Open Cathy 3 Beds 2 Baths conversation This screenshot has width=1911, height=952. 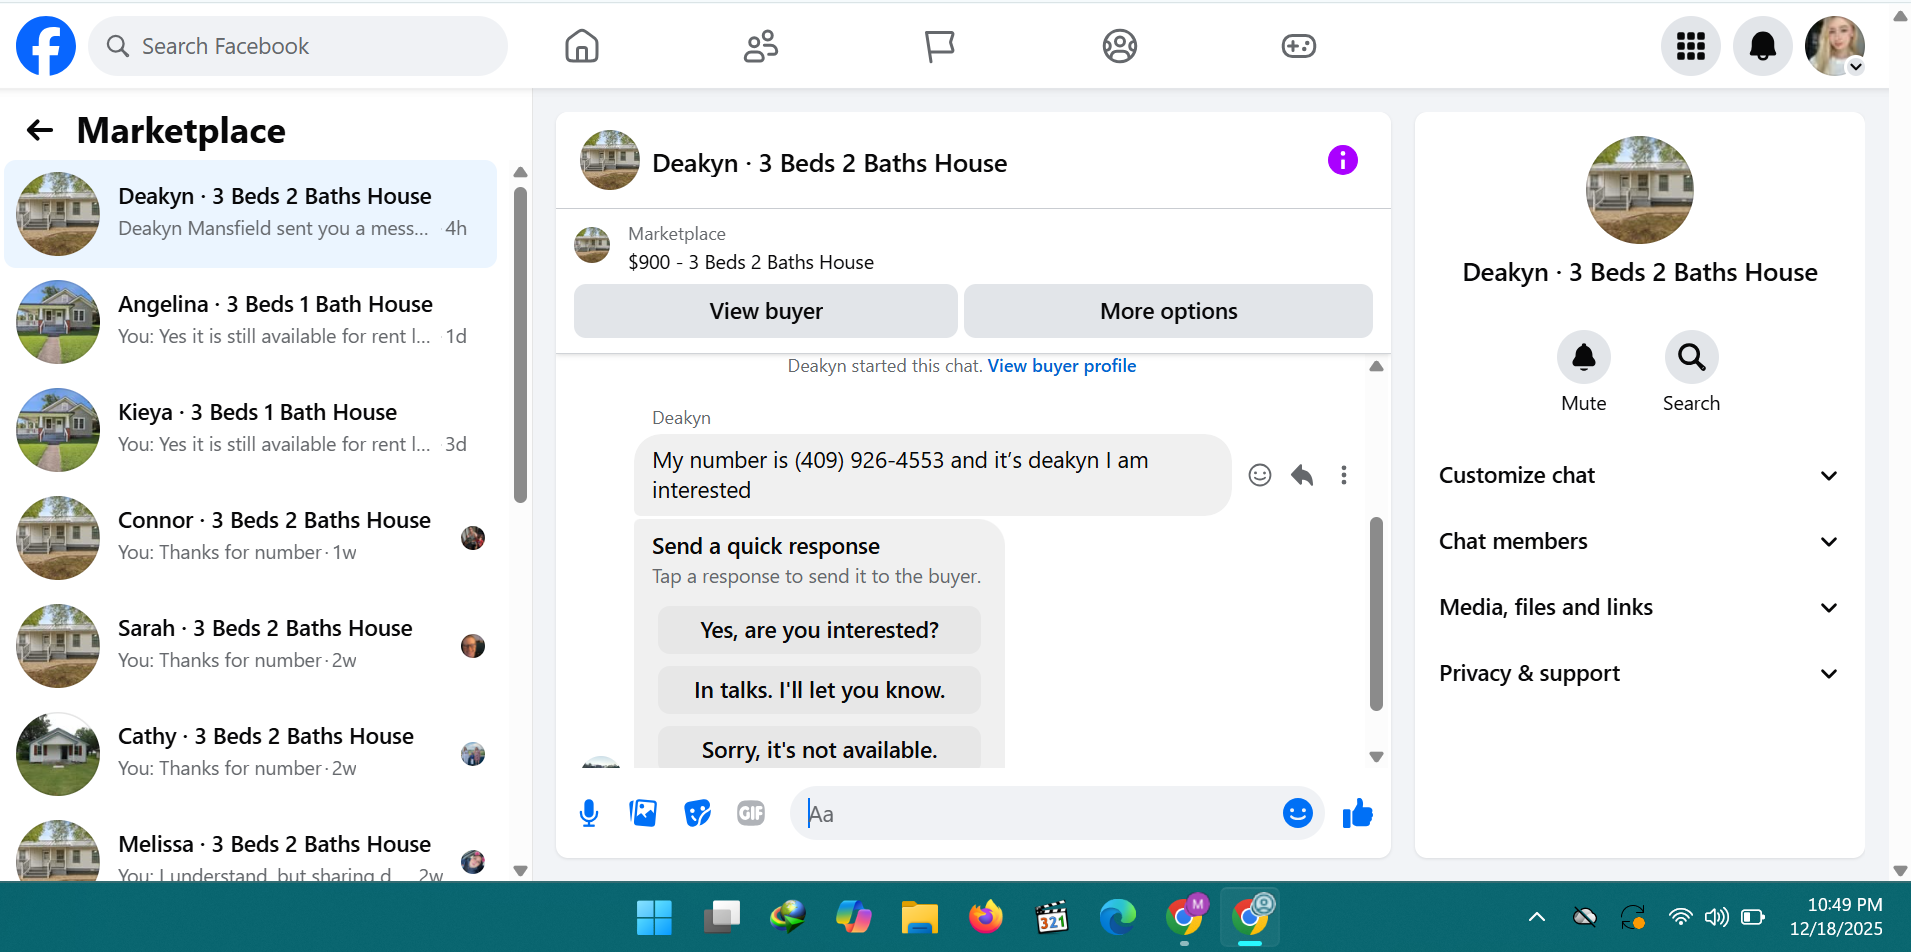click(251, 754)
